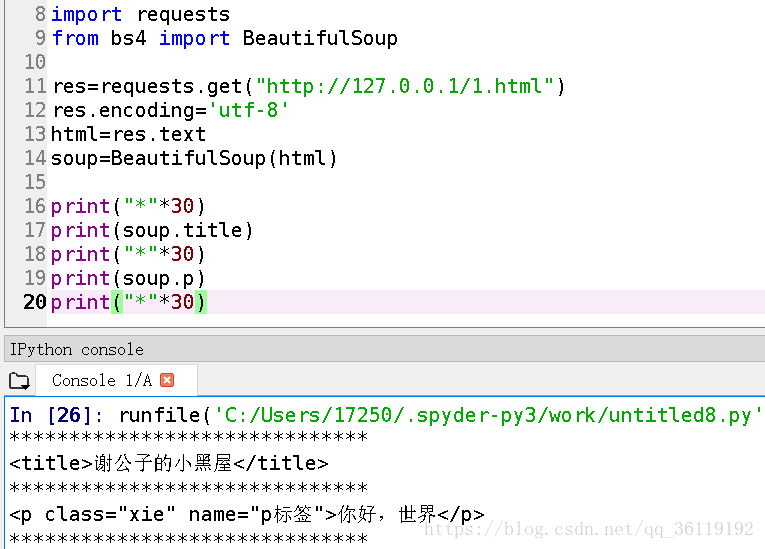Click print("*"*30) on line 16
The image size is (765, 549).
(x=128, y=206)
